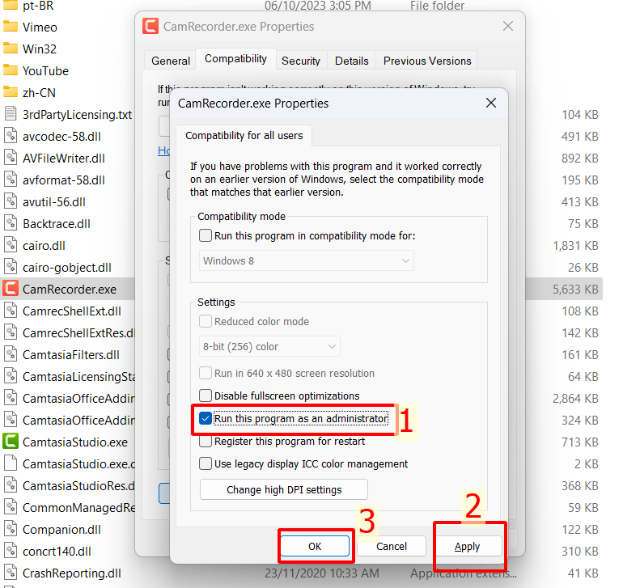Viewport: 640px width, 588px height.
Task: Select Compatibility for all users tab
Action: [244, 135]
